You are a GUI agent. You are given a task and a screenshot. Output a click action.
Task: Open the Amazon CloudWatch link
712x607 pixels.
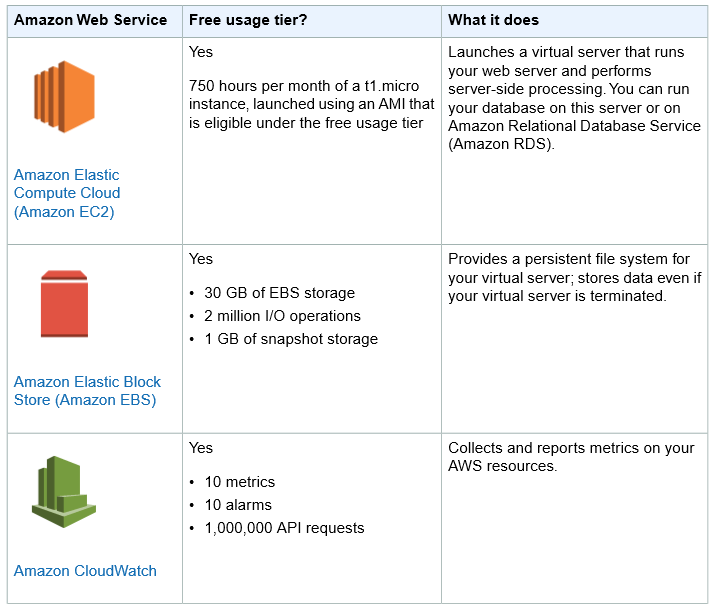85,571
